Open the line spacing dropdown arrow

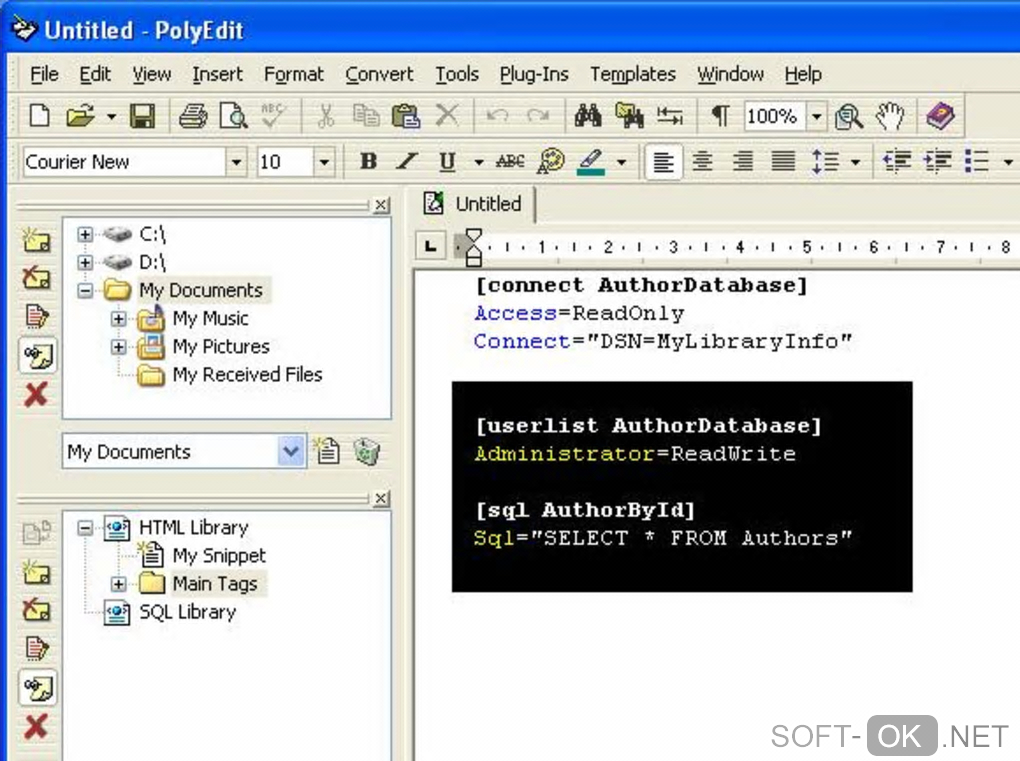[x=855, y=162]
